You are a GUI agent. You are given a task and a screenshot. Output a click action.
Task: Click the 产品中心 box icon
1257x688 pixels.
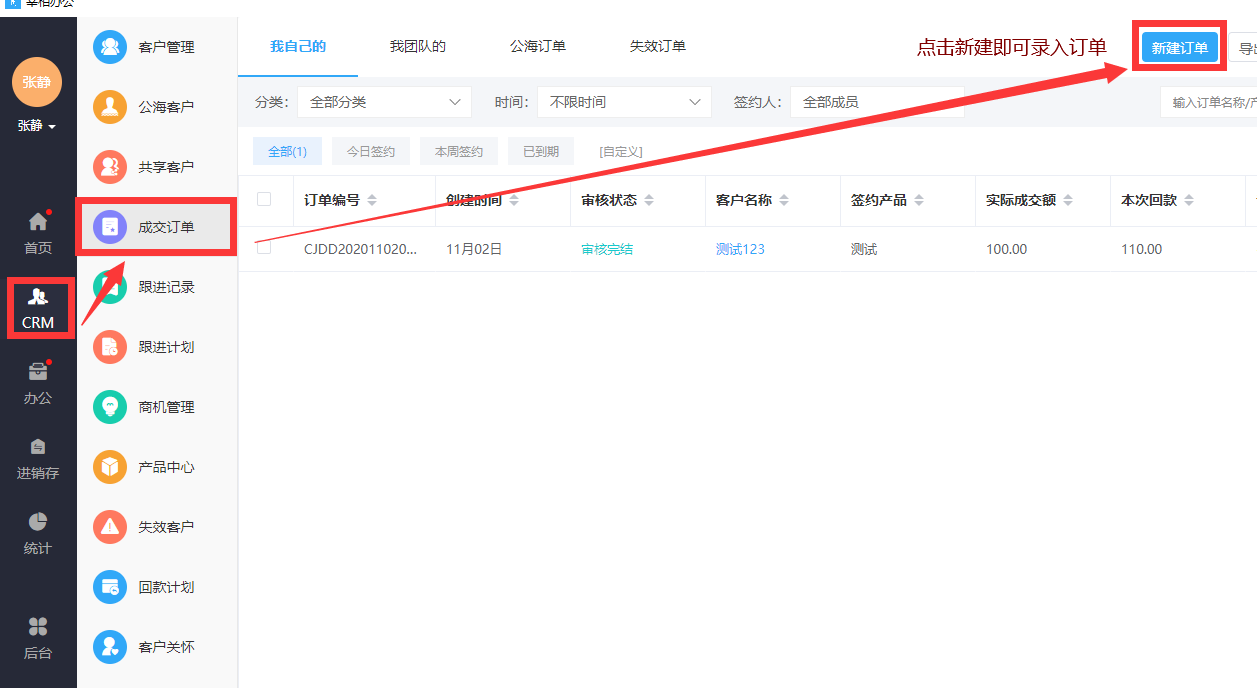[x=110, y=467]
